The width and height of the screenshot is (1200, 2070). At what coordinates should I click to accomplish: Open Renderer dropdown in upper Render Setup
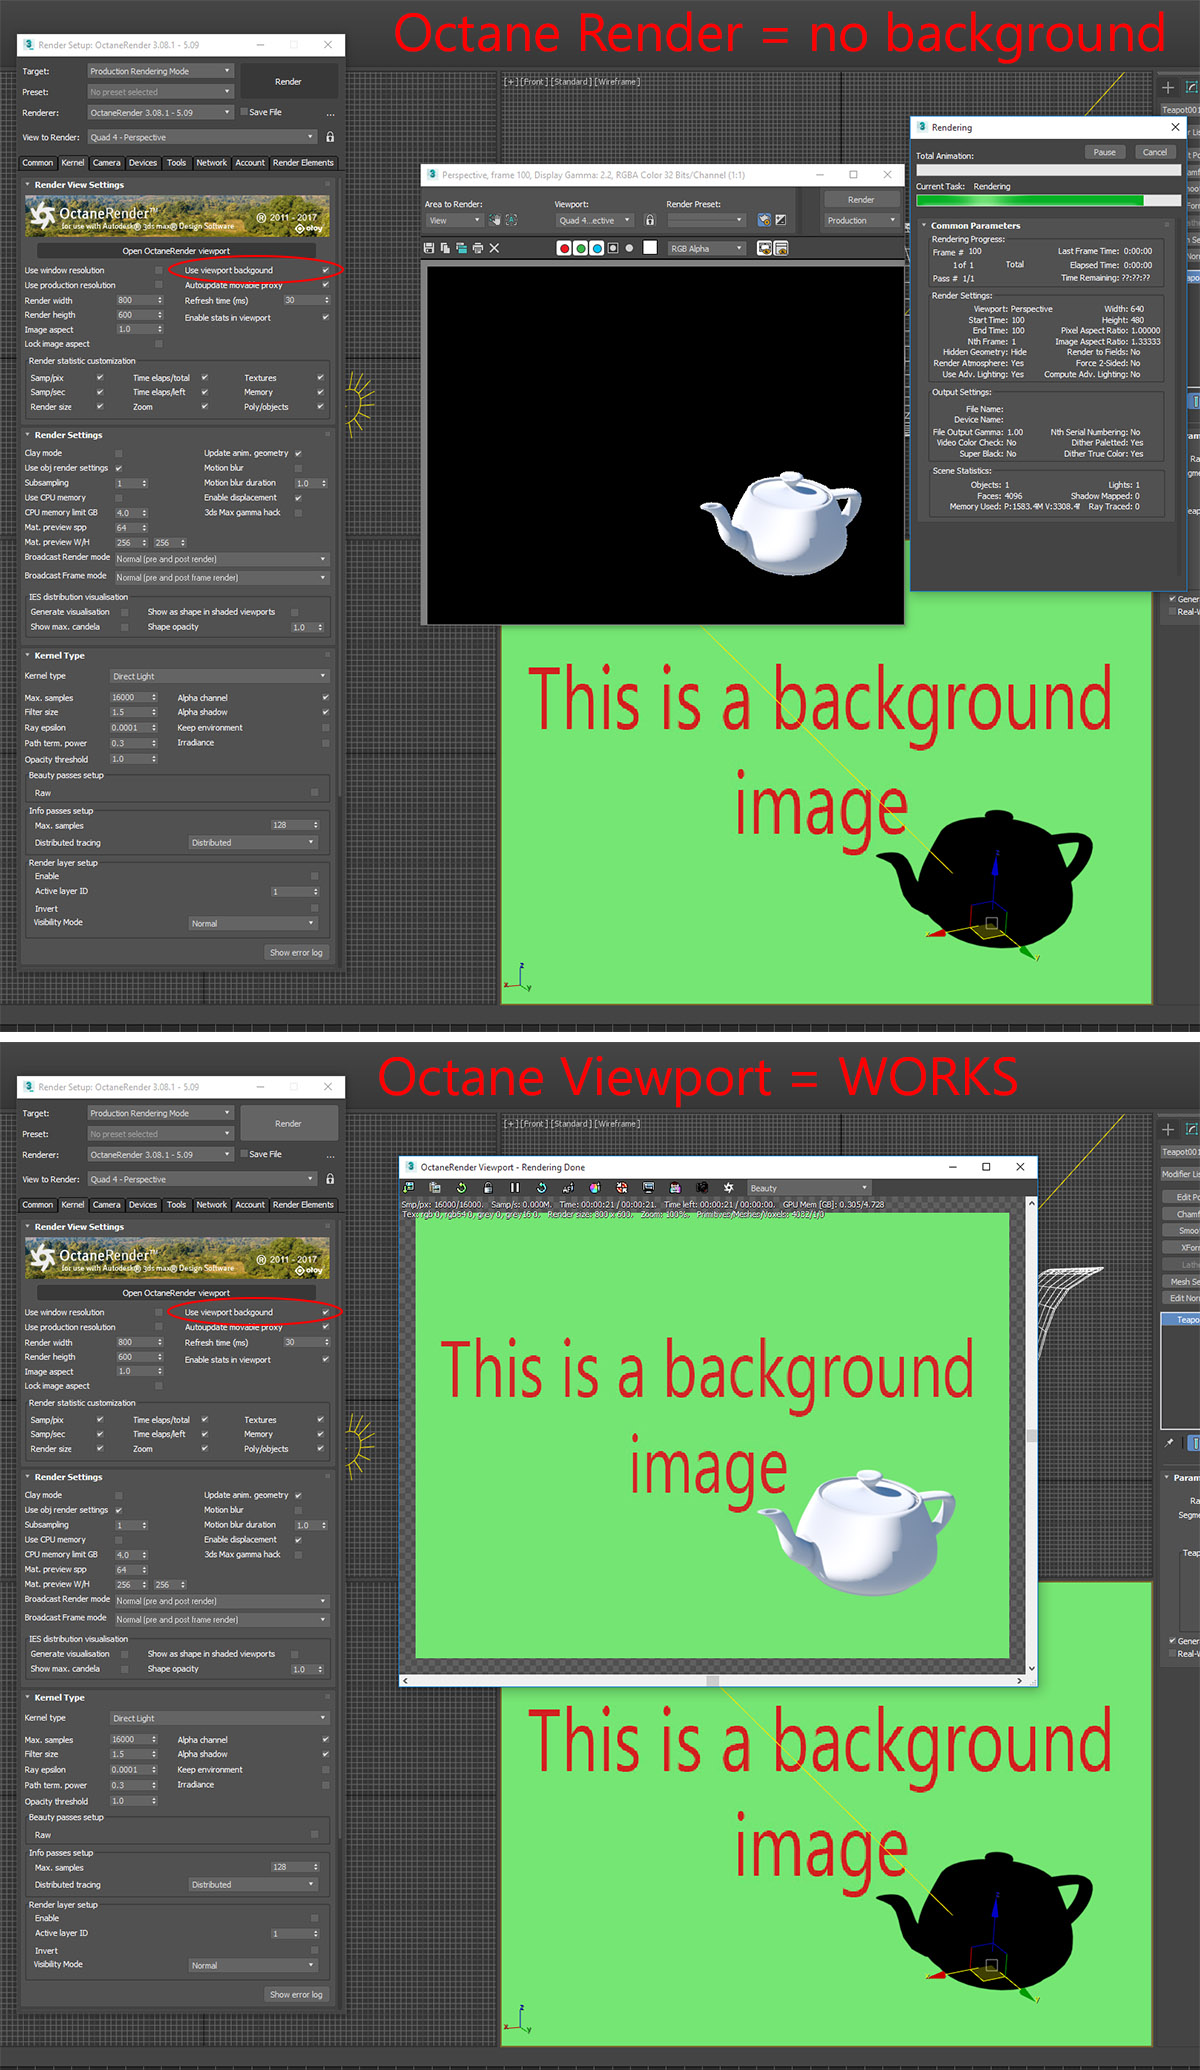160,113
